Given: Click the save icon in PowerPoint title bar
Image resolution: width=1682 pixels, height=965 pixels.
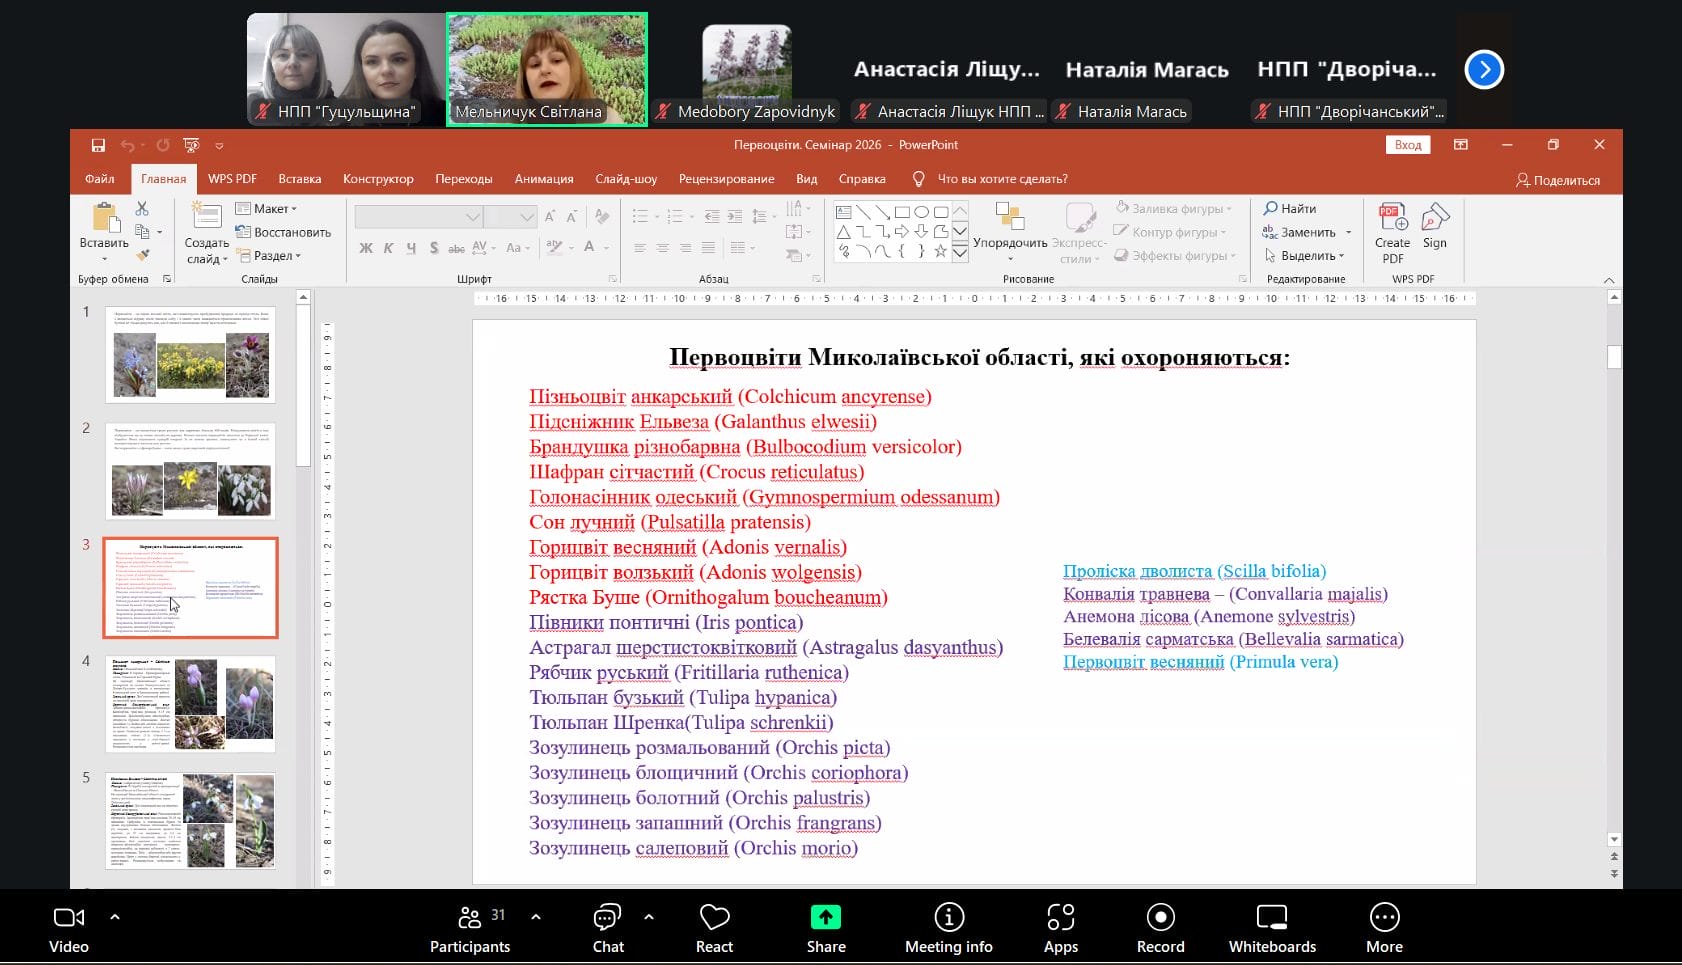Looking at the screenshot, I should click(x=98, y=145).
